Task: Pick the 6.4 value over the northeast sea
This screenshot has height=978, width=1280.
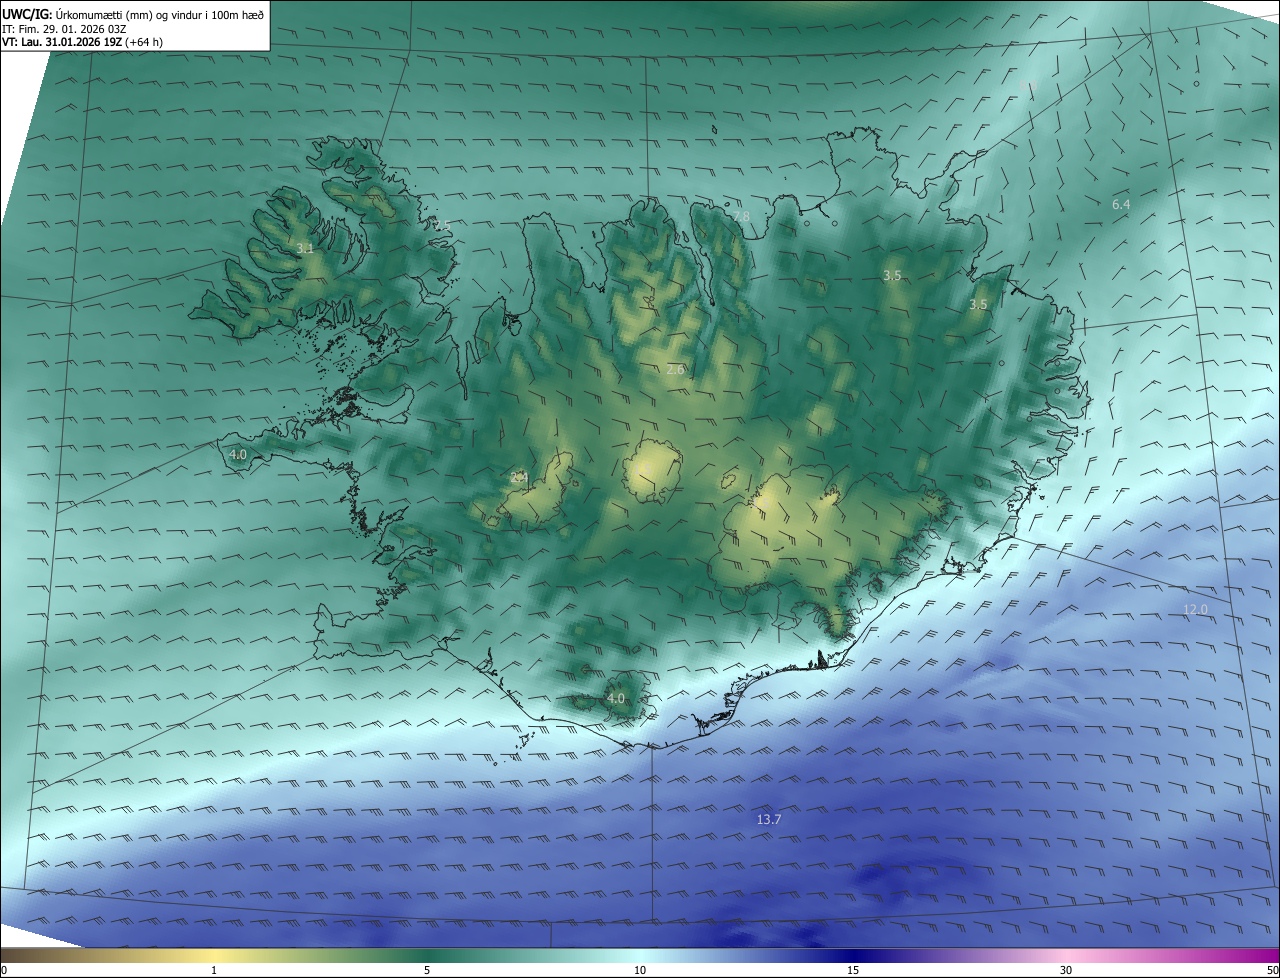Action: point(1121,204)
